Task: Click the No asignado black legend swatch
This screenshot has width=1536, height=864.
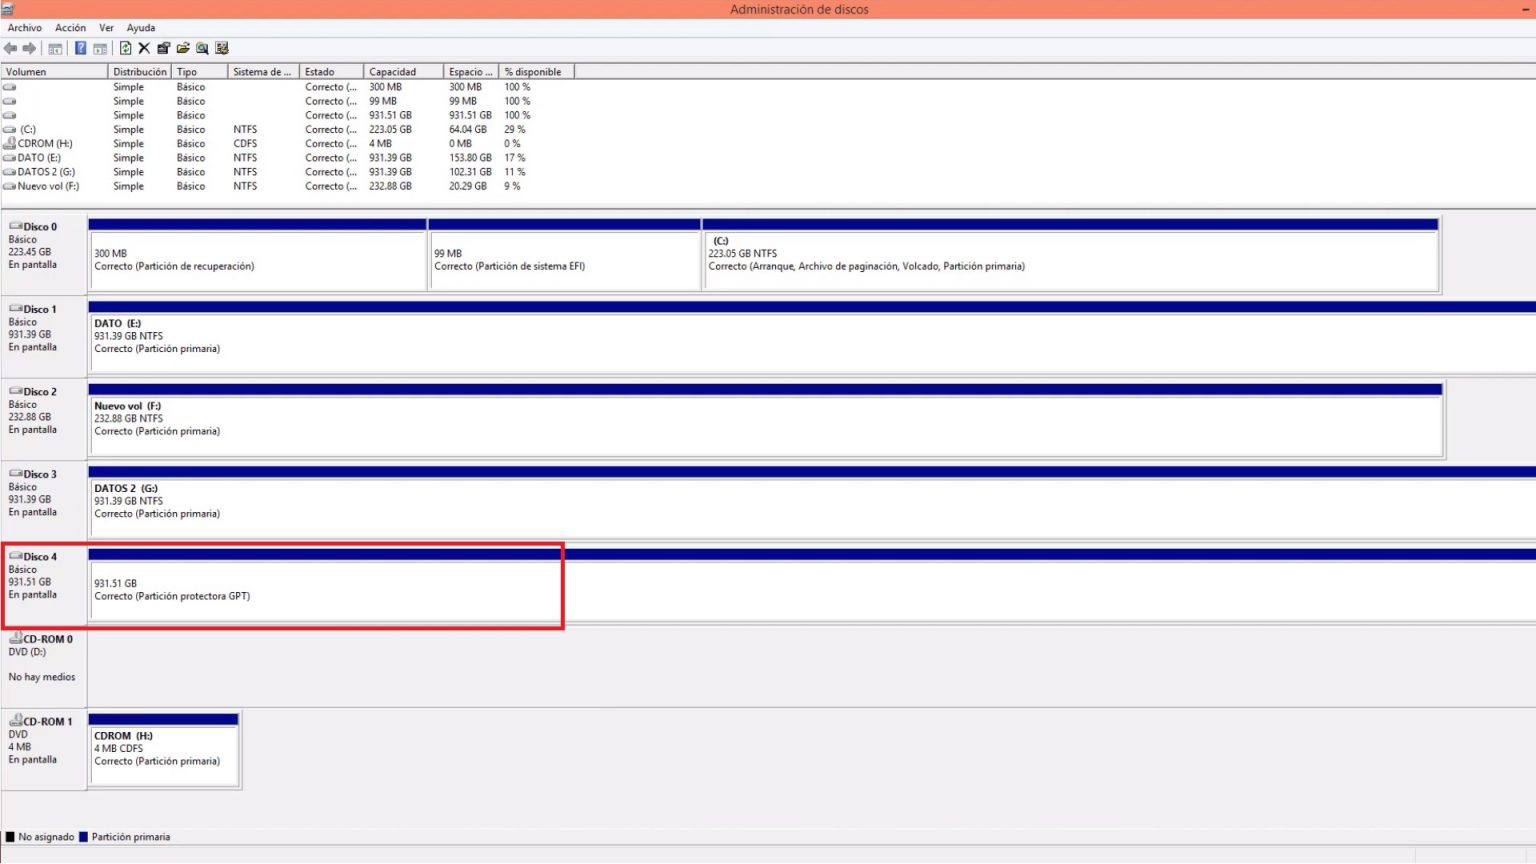Action: 10,837
